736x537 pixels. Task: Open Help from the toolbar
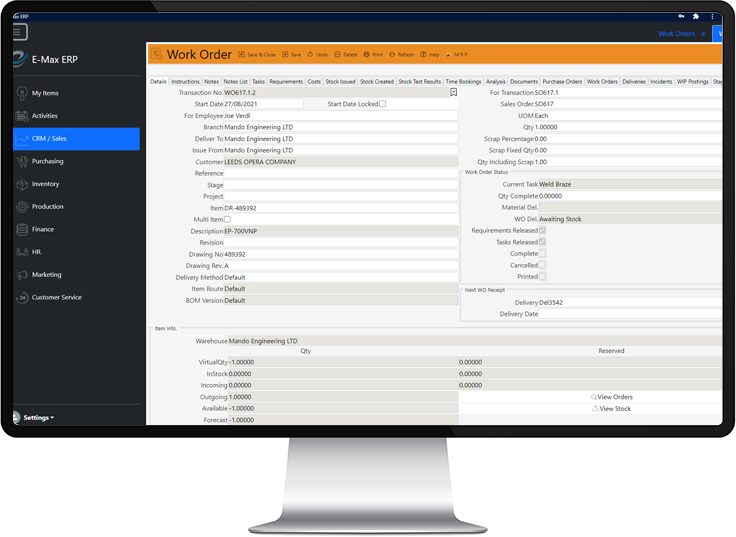(x=430, y=55)
